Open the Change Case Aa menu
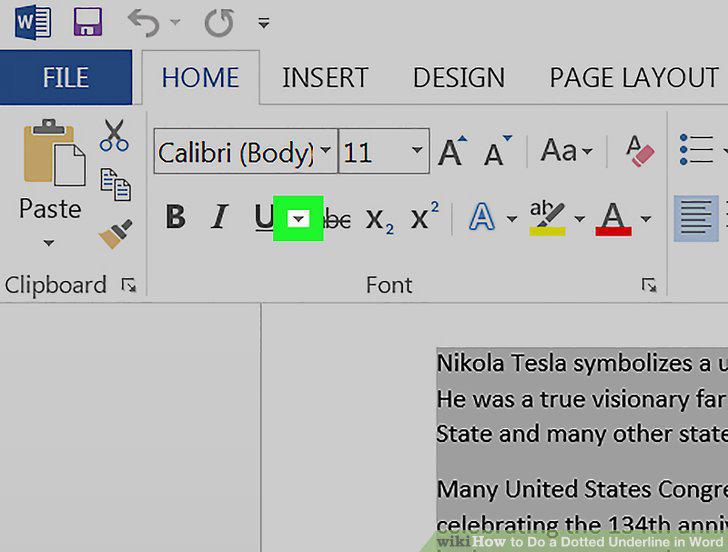Screen dimensions: 728x552 [566, 150]
